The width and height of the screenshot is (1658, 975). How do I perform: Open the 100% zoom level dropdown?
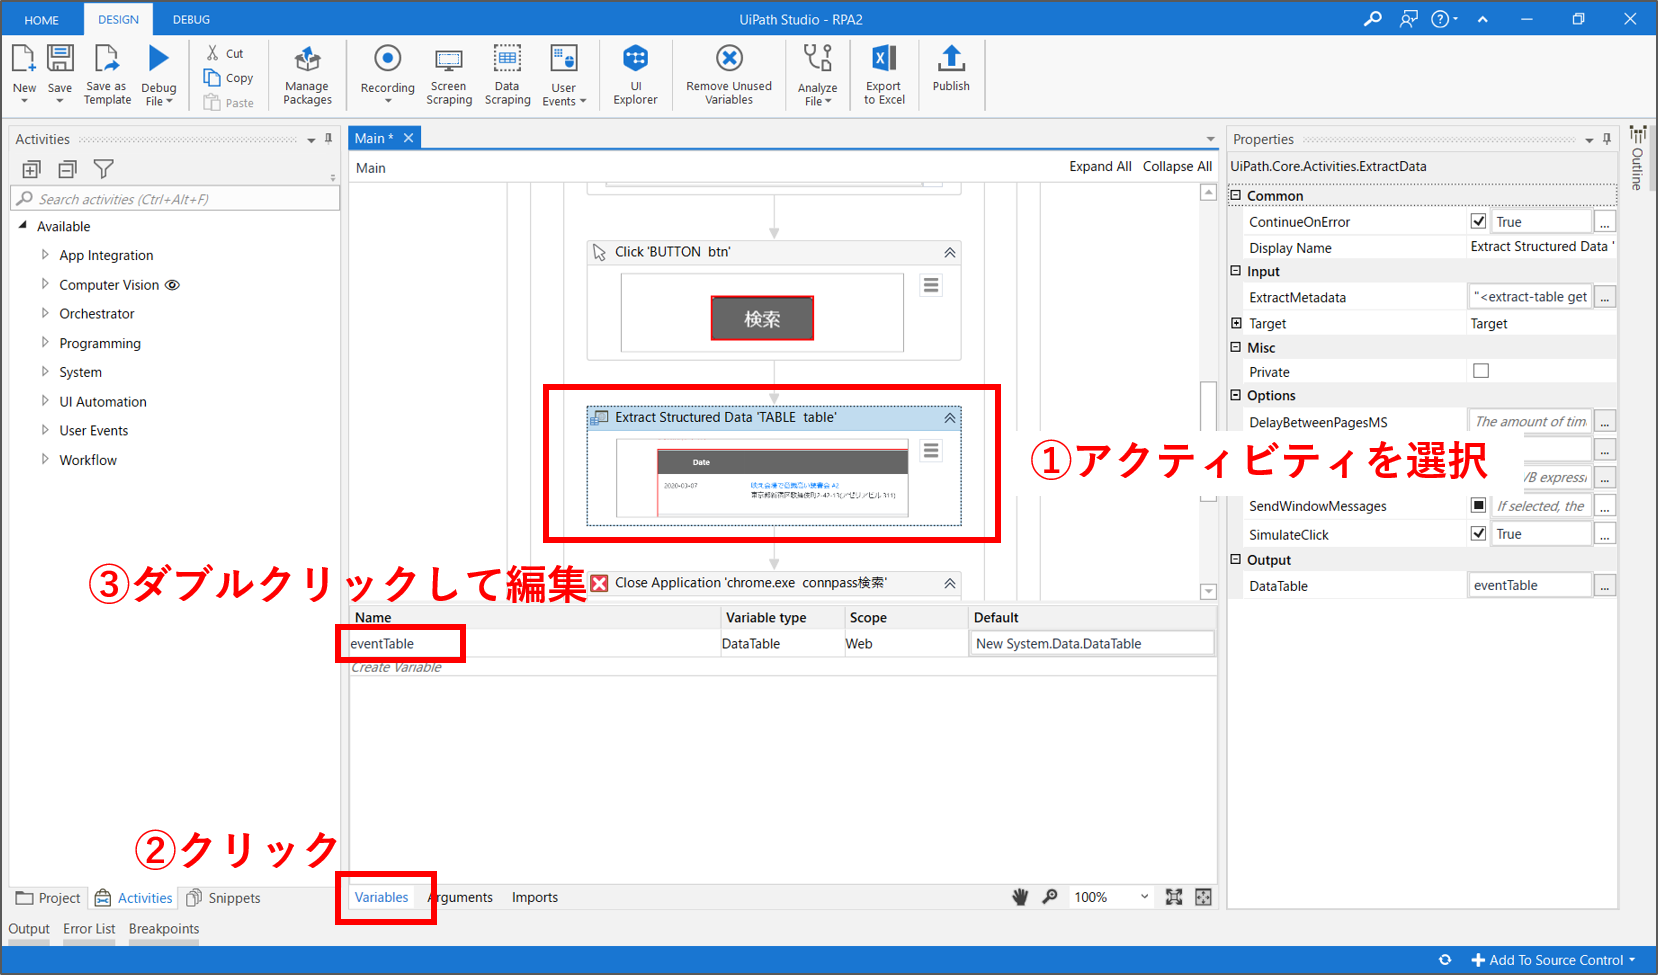click(x=1144, y=897)
